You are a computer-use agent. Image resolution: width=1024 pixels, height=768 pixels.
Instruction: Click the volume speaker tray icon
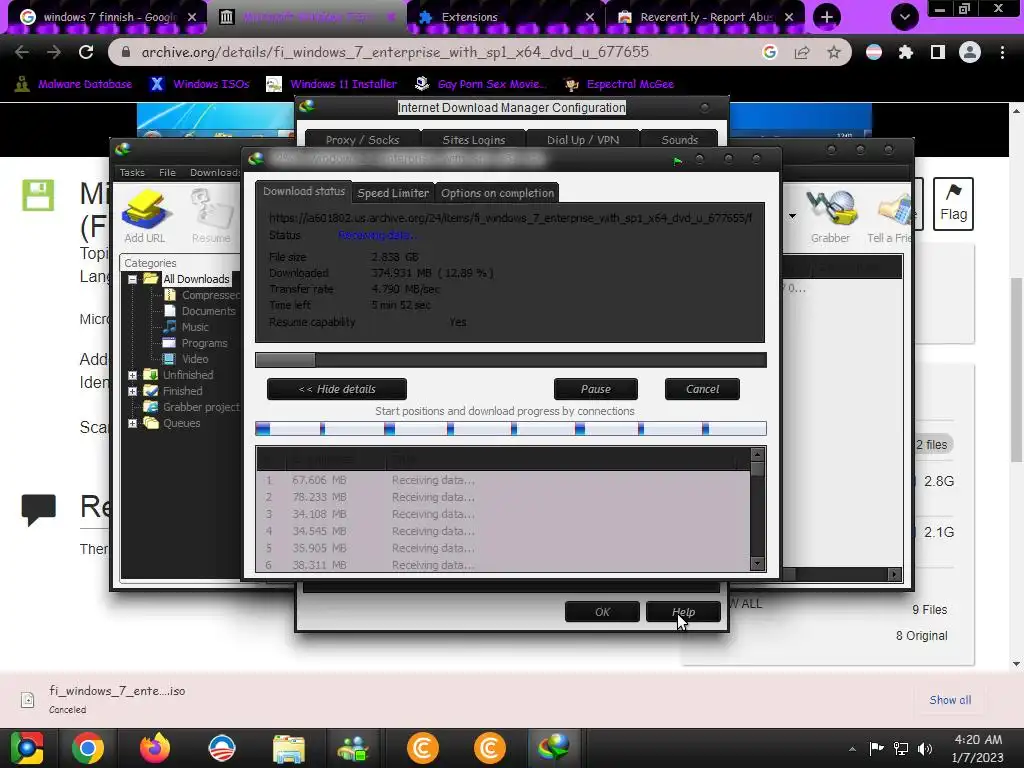point(924,748)
